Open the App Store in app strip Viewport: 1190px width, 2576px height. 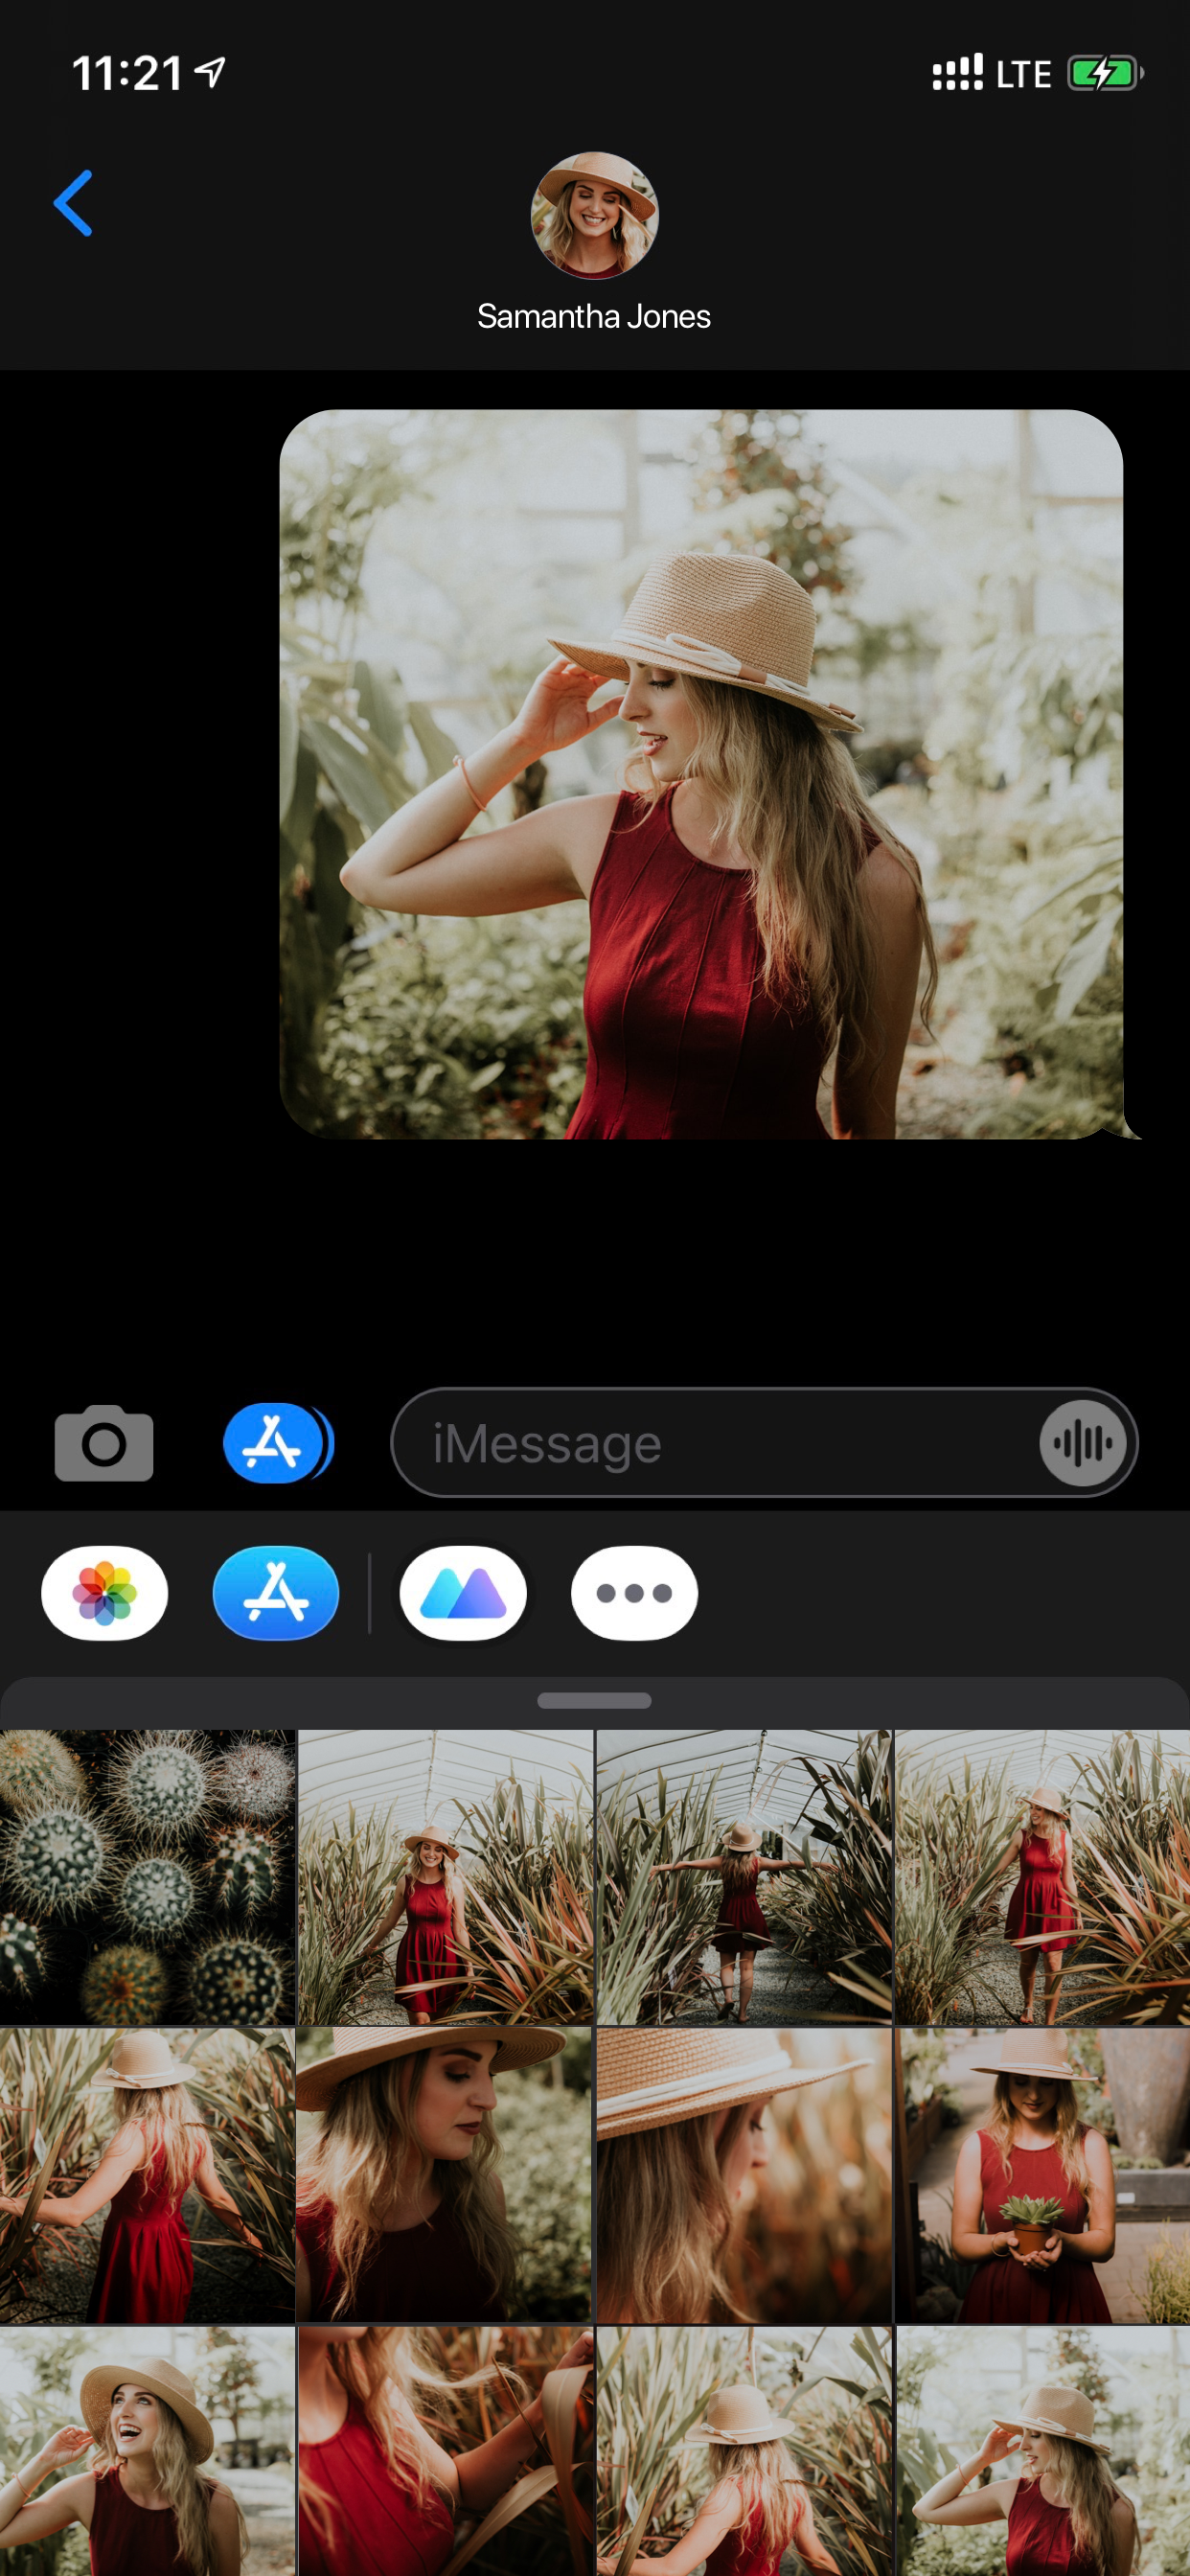(x=276, y=1593)
